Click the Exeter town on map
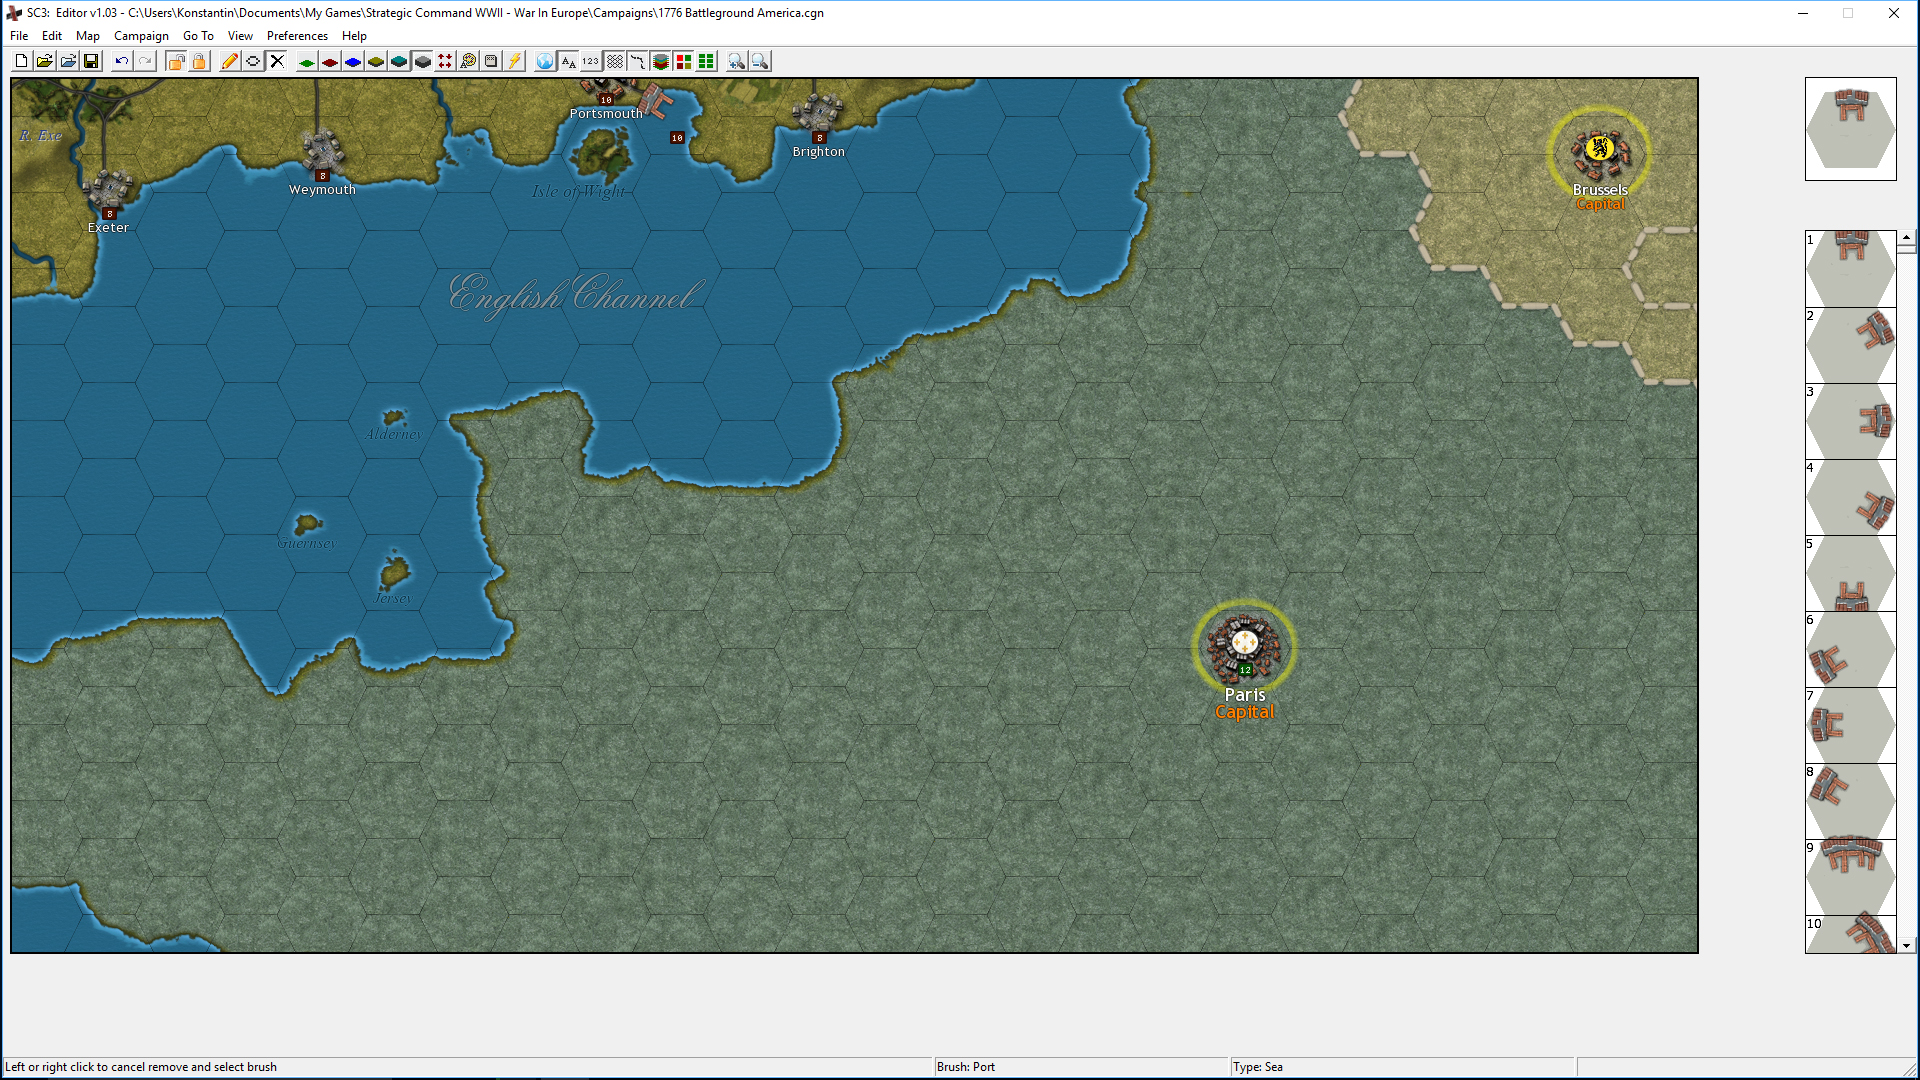The width and height of the screenshot is (1920, 1080). [x=108, y=190]
